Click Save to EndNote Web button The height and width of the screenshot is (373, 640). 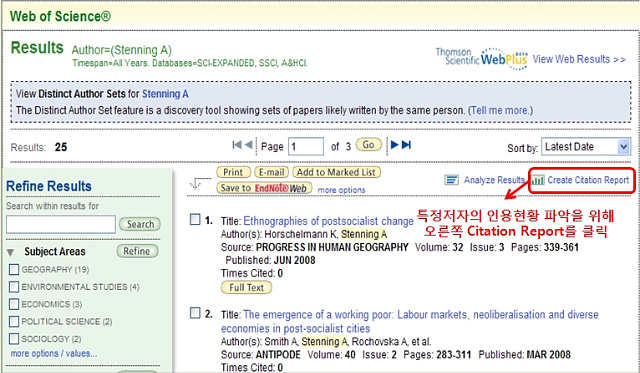[264, 188]
